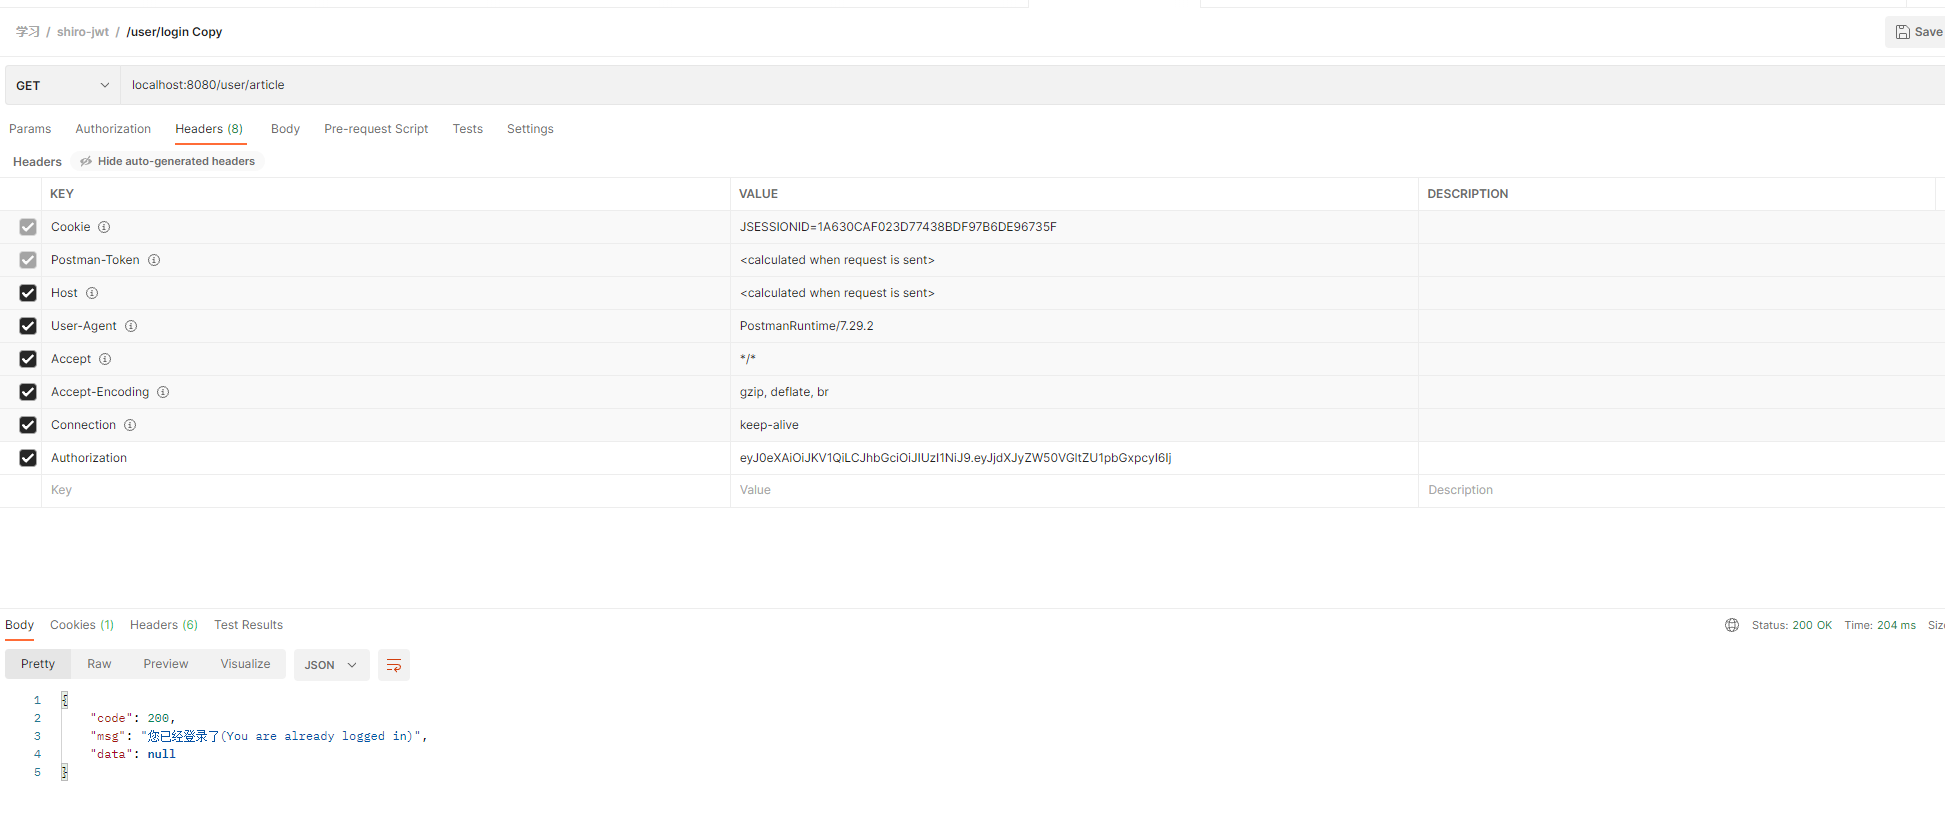Screen dimensions: 1945x832
Task: Open the response Cookies tab
Action: pos(81,625)
